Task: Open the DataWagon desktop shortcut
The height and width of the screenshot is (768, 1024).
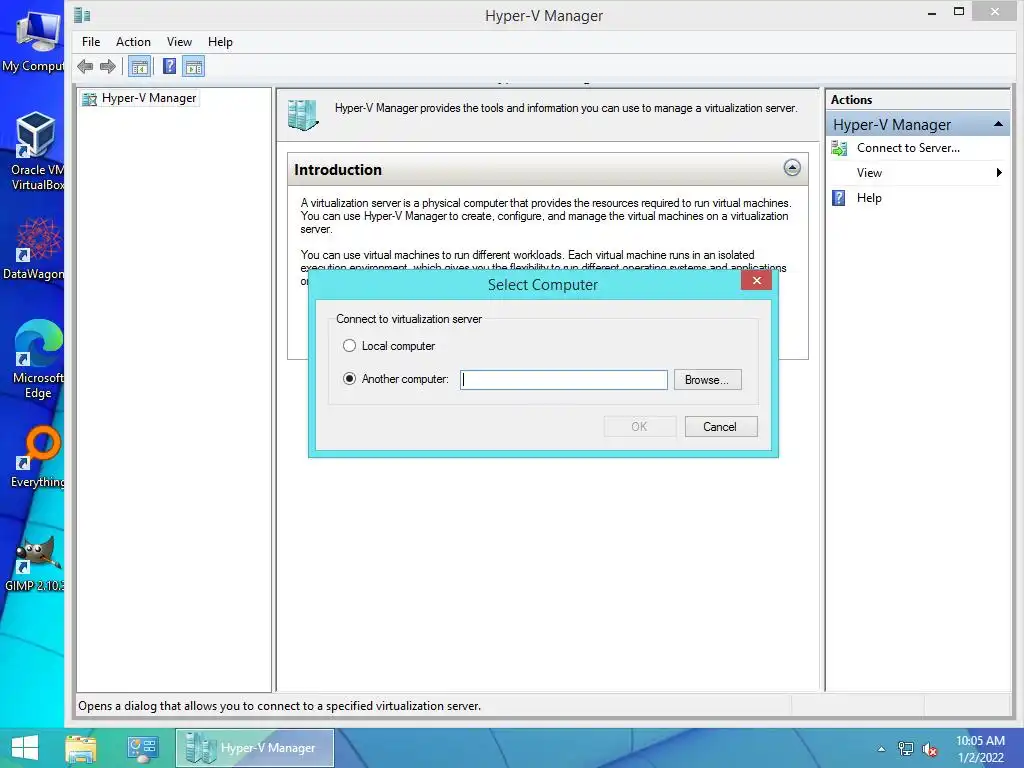Action: click(34, 249)
